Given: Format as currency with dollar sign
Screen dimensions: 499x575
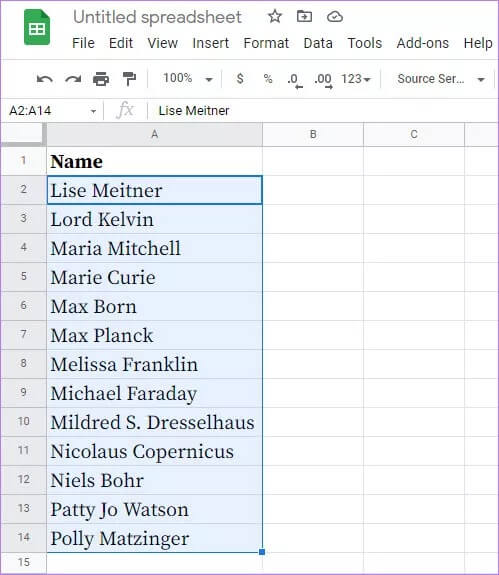Looking at the screenshot, I should pyautogui.click(x=240, y=78).
